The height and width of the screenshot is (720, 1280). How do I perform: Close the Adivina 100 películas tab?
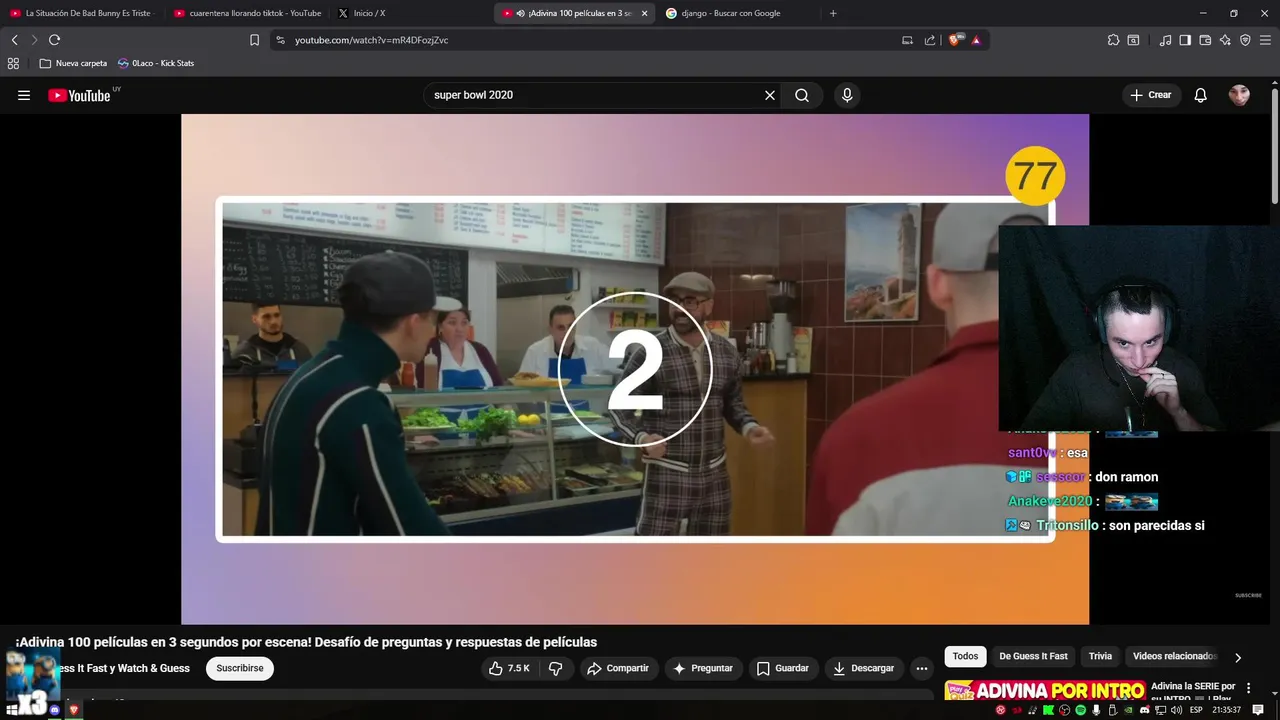point(644,13)
